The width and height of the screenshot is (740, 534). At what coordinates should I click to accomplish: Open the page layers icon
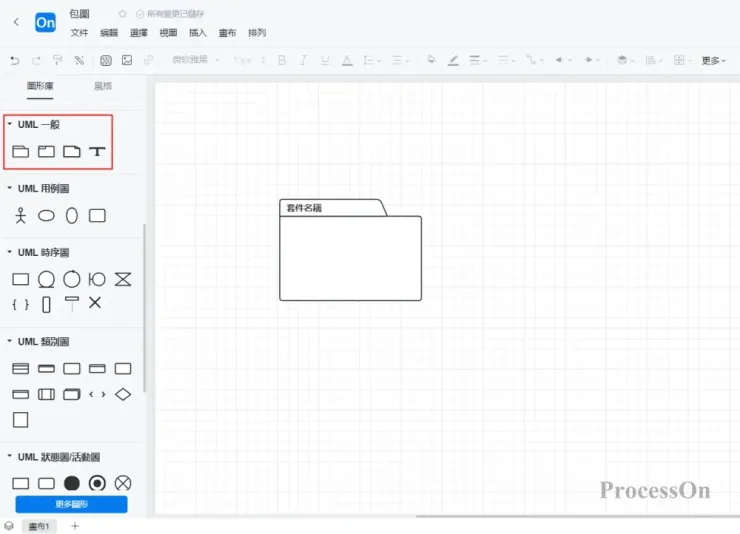point(8,526)
